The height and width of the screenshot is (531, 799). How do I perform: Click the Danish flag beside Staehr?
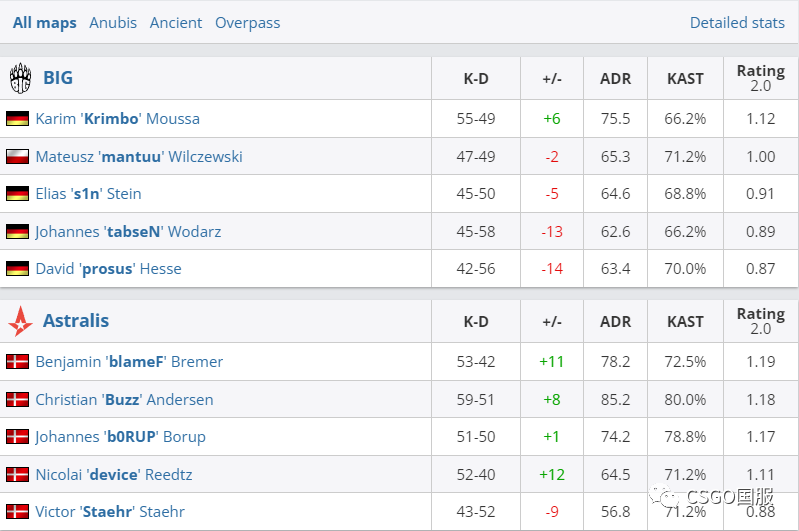point(17,511)
